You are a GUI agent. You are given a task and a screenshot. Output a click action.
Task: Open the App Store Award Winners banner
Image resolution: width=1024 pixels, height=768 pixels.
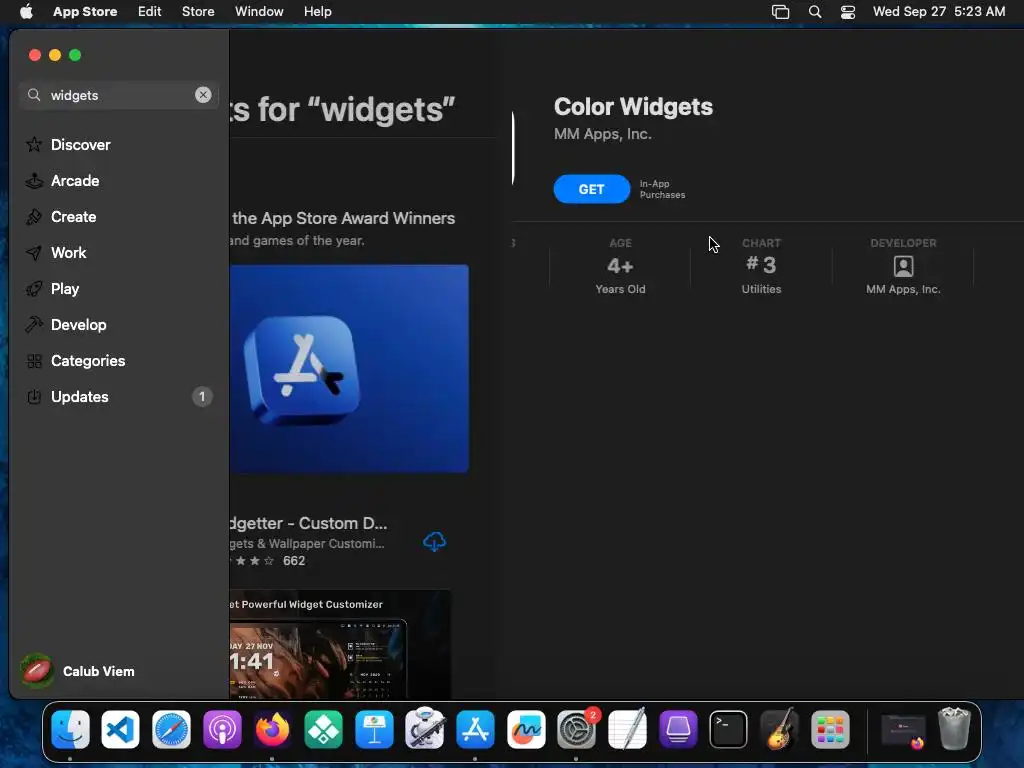349,368
